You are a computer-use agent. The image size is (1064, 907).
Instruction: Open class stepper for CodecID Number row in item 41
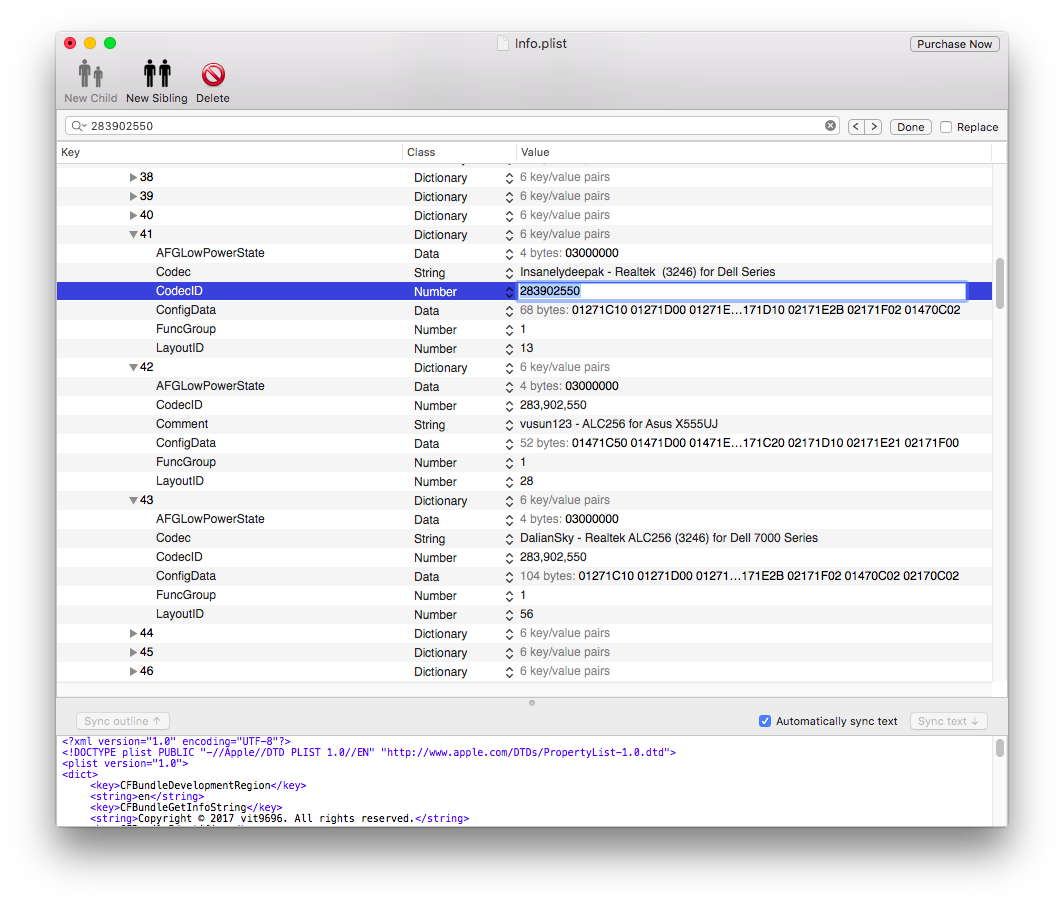pos(509,292)
